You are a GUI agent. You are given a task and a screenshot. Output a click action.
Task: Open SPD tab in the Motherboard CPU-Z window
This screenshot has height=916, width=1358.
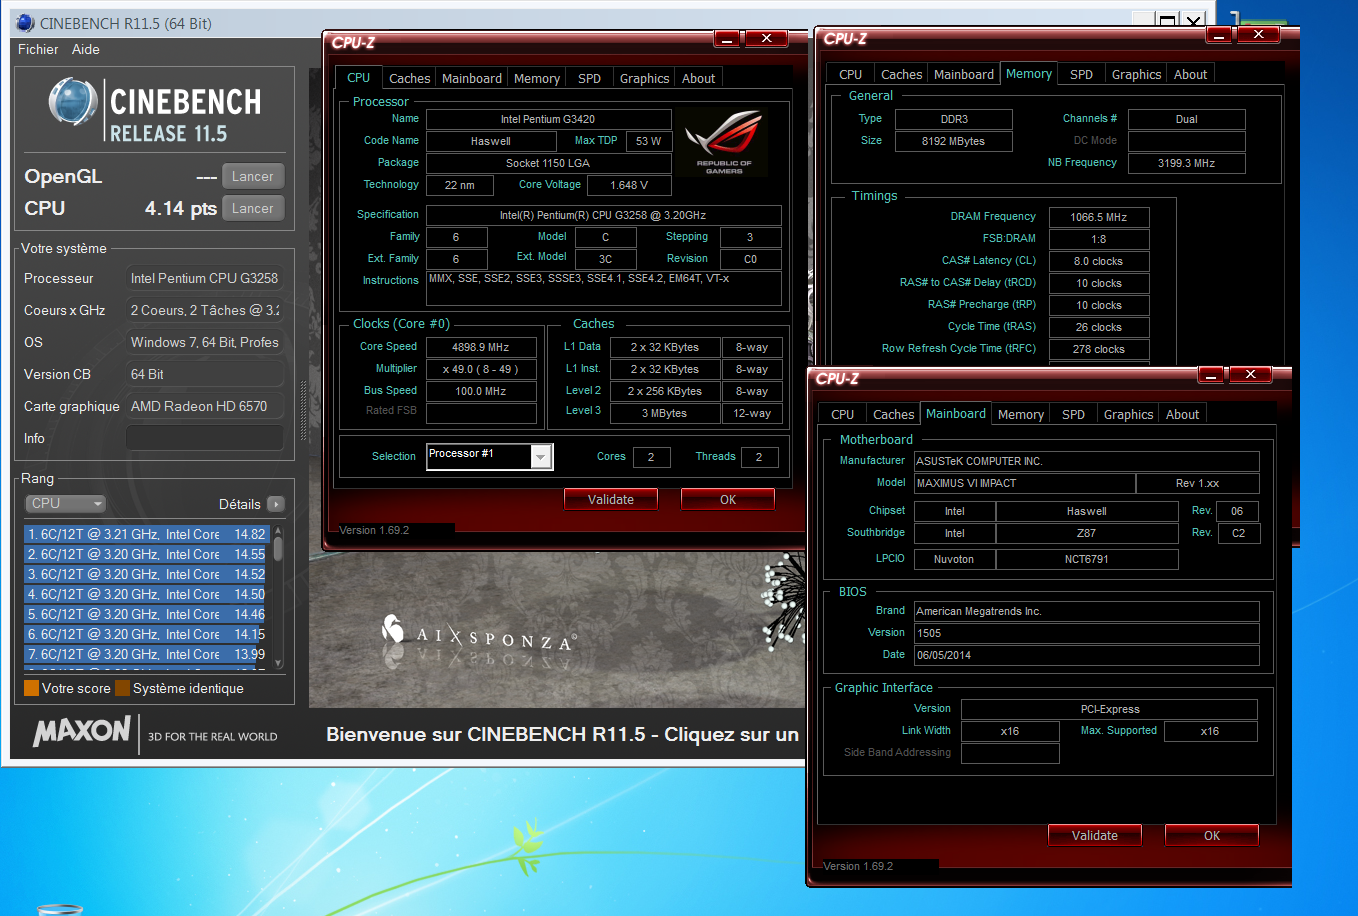tap(1073, 414)
